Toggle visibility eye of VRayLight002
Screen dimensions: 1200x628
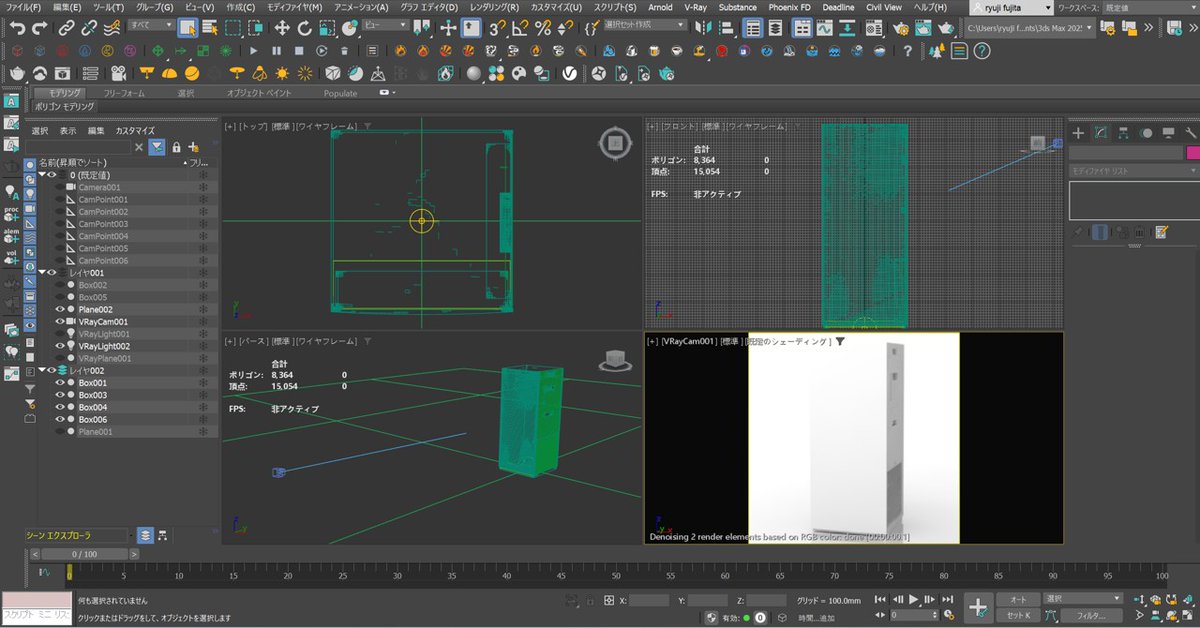point(60,346)
